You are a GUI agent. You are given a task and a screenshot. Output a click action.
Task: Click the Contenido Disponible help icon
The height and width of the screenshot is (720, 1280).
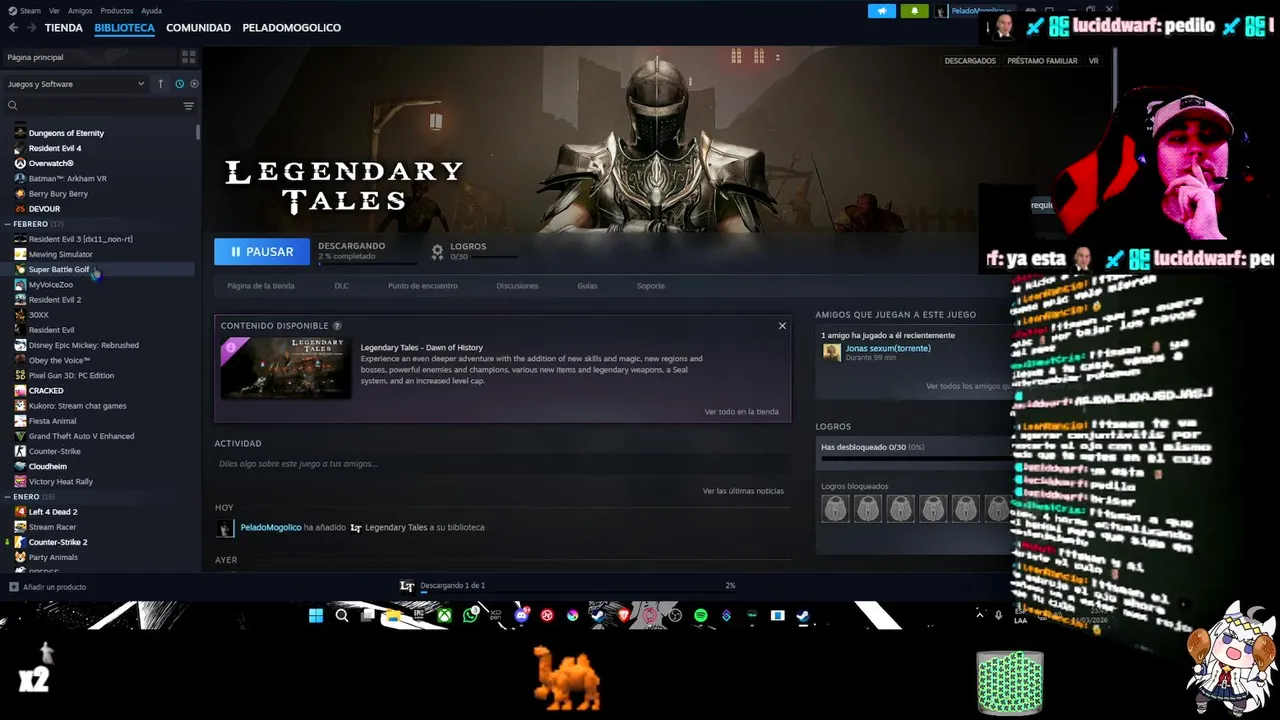pos(337,326)
